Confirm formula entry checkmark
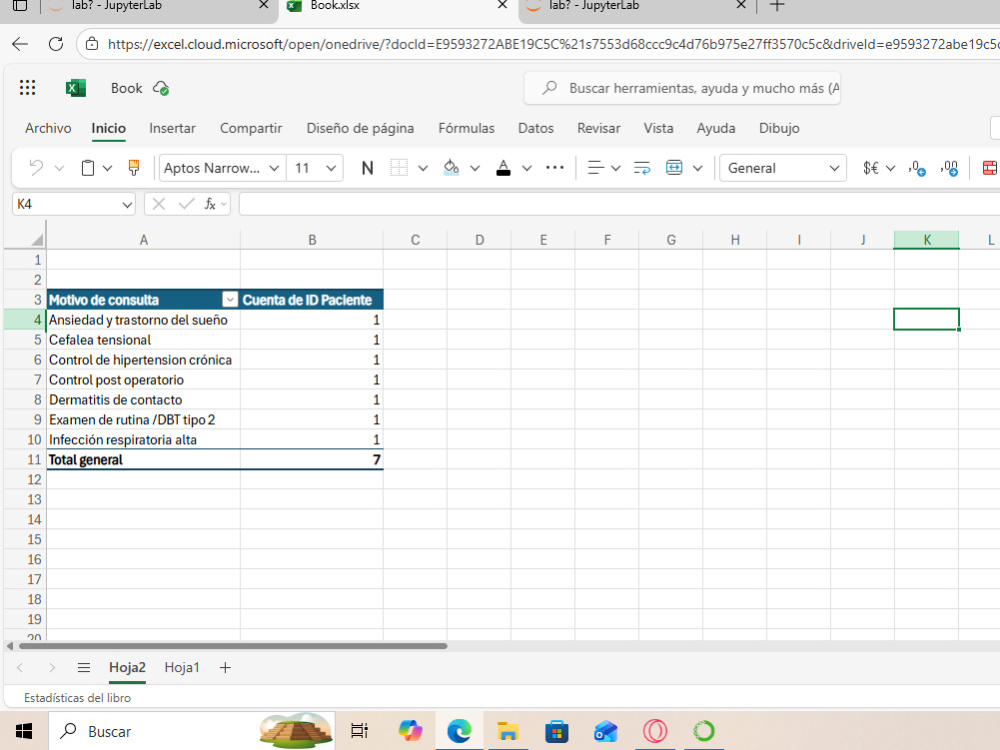Viewport: 1000px width, 750px height. pos(187,204)
